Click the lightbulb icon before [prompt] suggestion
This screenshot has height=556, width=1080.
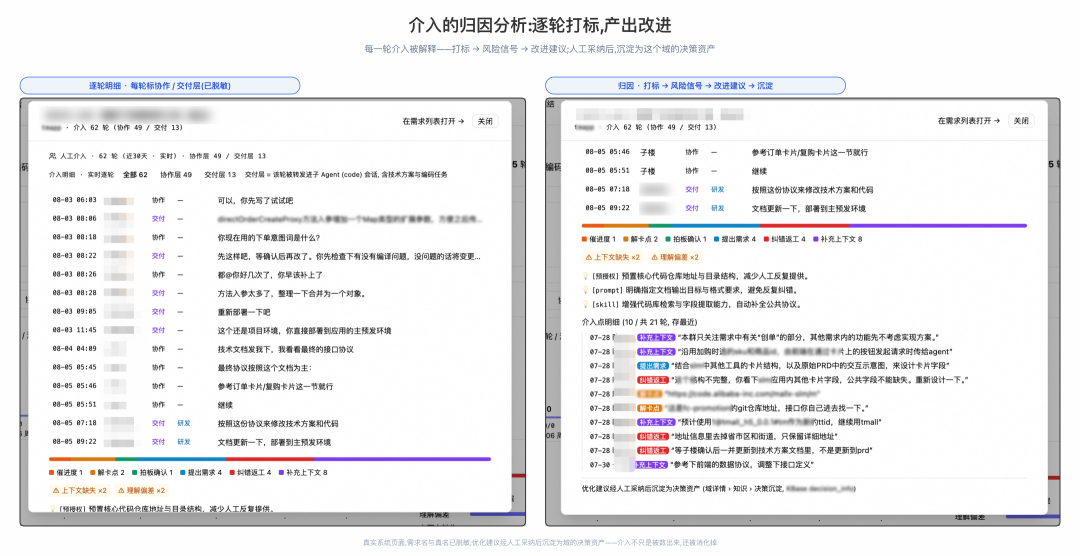585,290
